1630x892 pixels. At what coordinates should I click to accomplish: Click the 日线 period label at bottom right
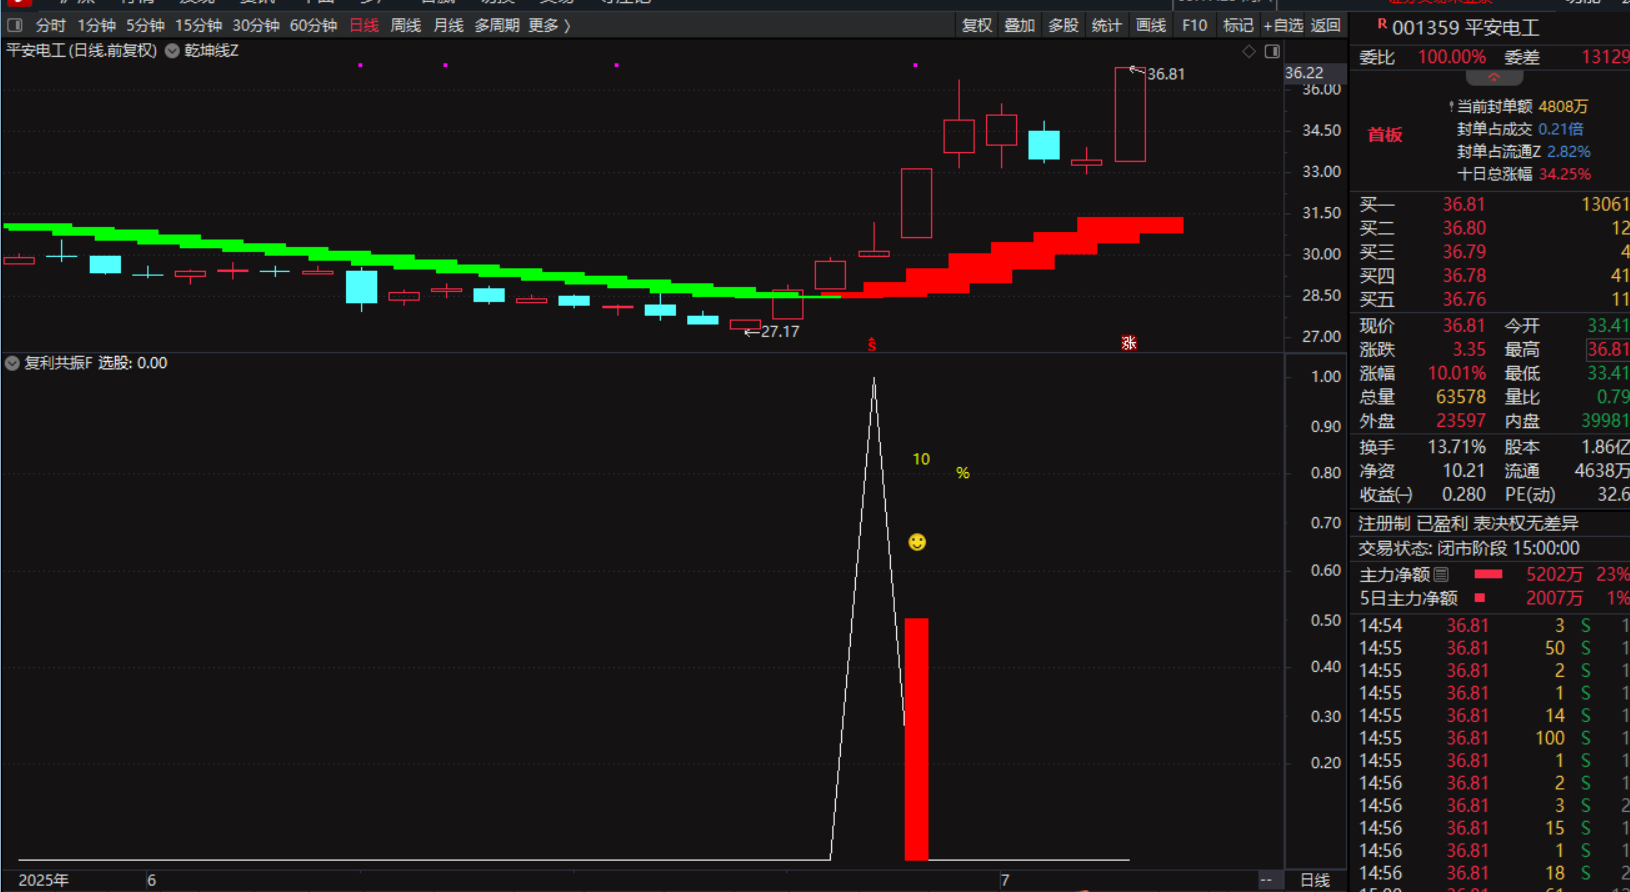coord(1315,880)
